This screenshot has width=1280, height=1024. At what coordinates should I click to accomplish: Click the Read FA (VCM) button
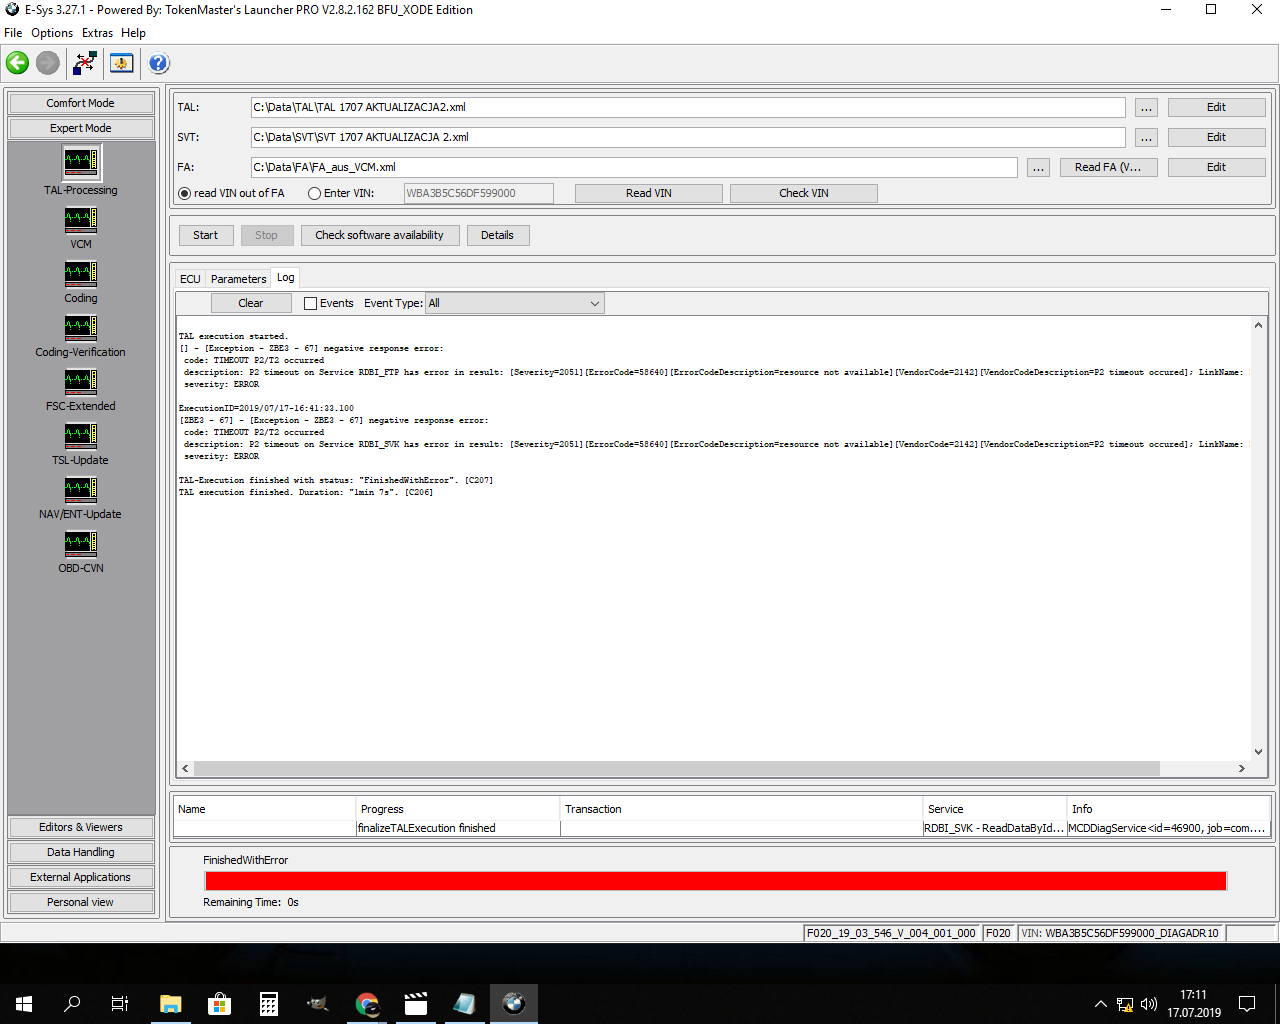click(x=1108, y=167)
